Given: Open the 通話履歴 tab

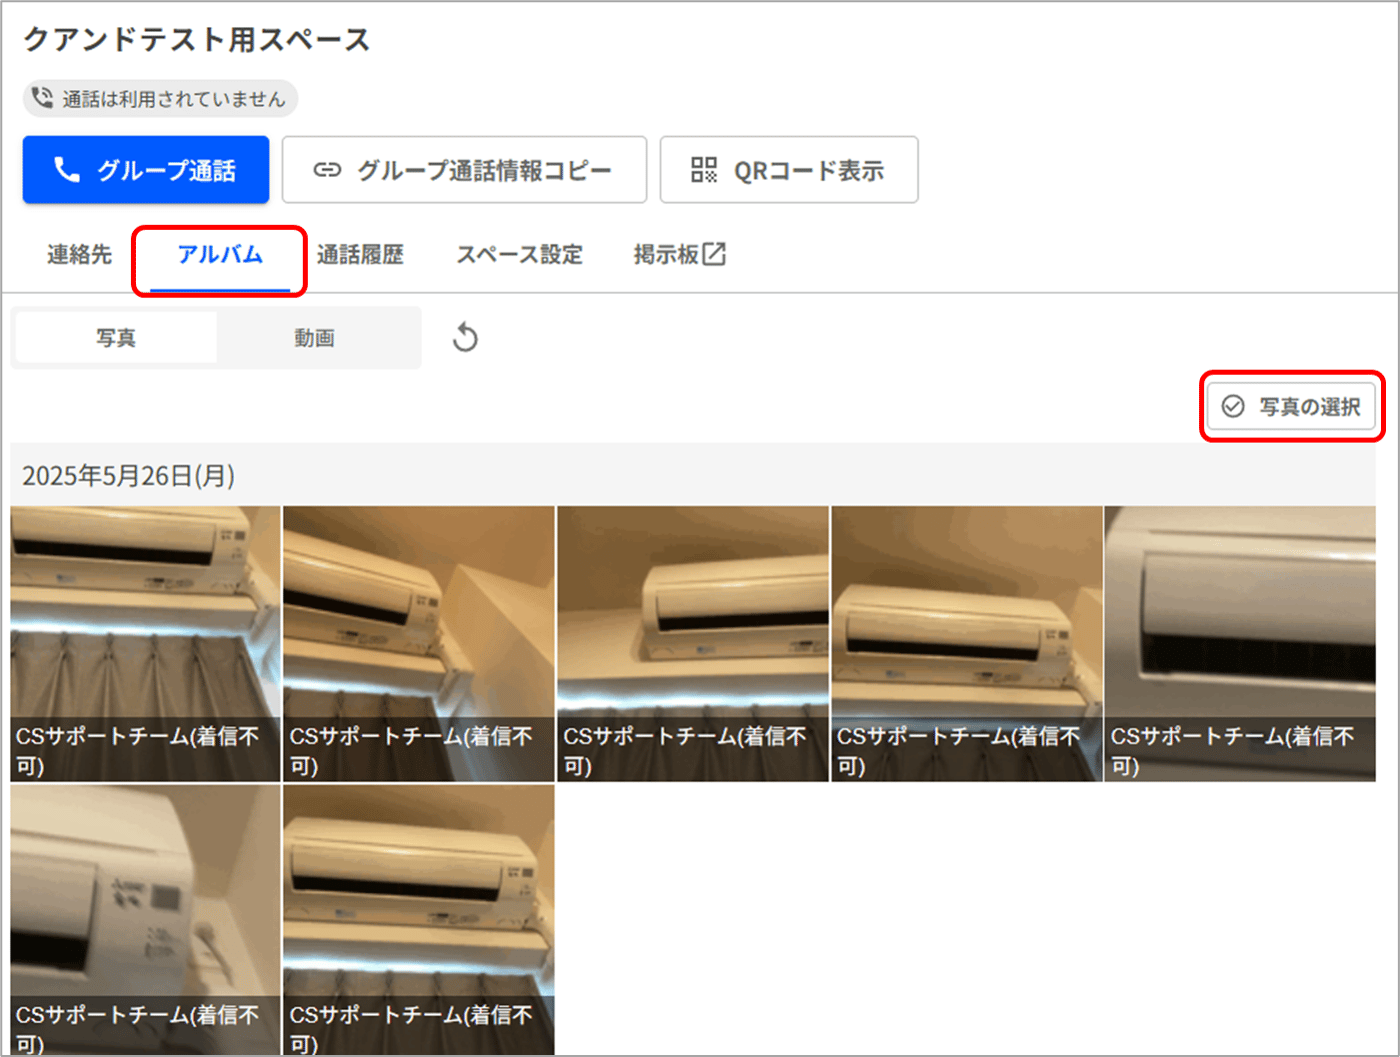Looking at the screenshot, I should [x=360, y=255].
